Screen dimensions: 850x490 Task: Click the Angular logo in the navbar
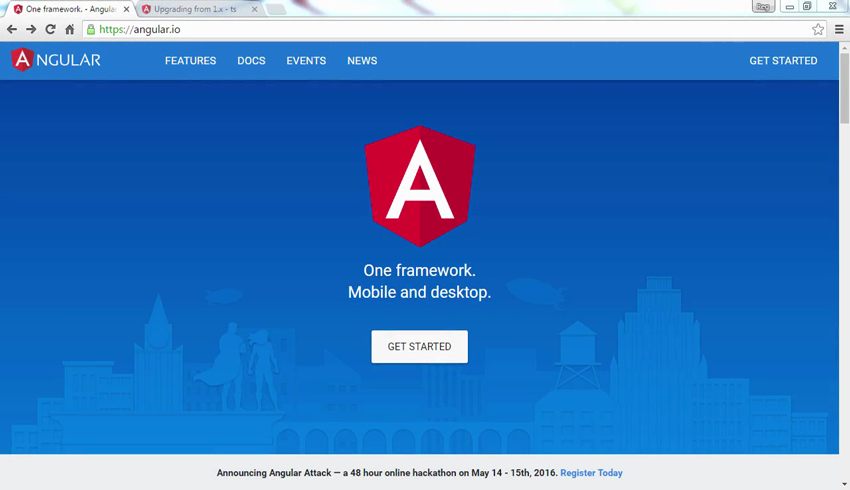pos(56,60)
